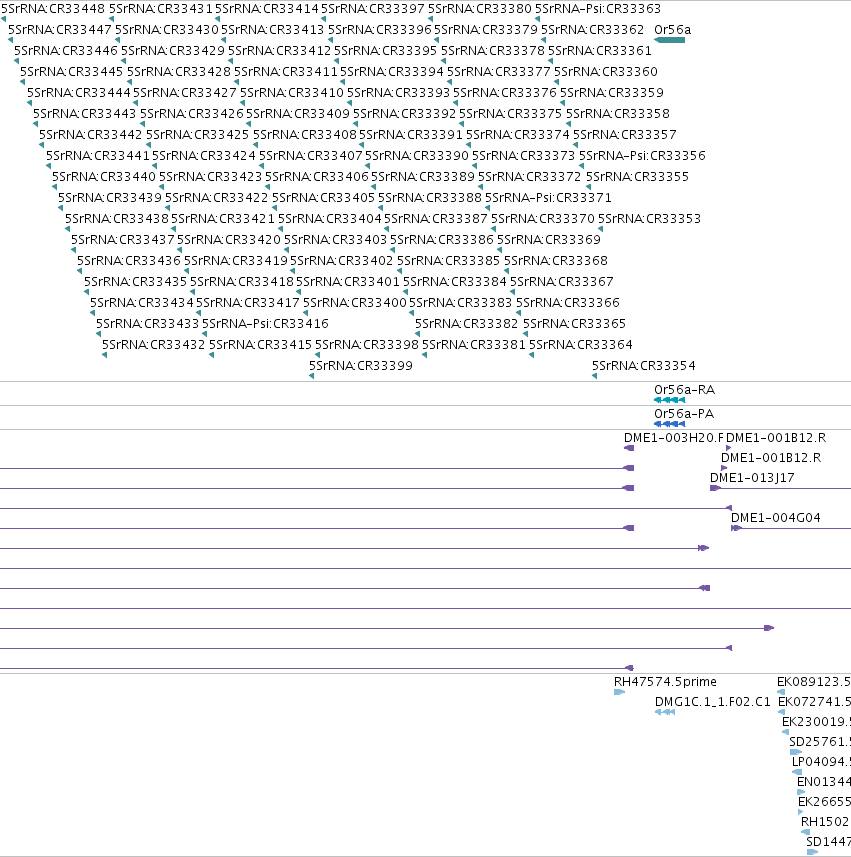Click the 5SrRNA:CR33398 label
Screen dimensions: 851x857
(367, 344)
